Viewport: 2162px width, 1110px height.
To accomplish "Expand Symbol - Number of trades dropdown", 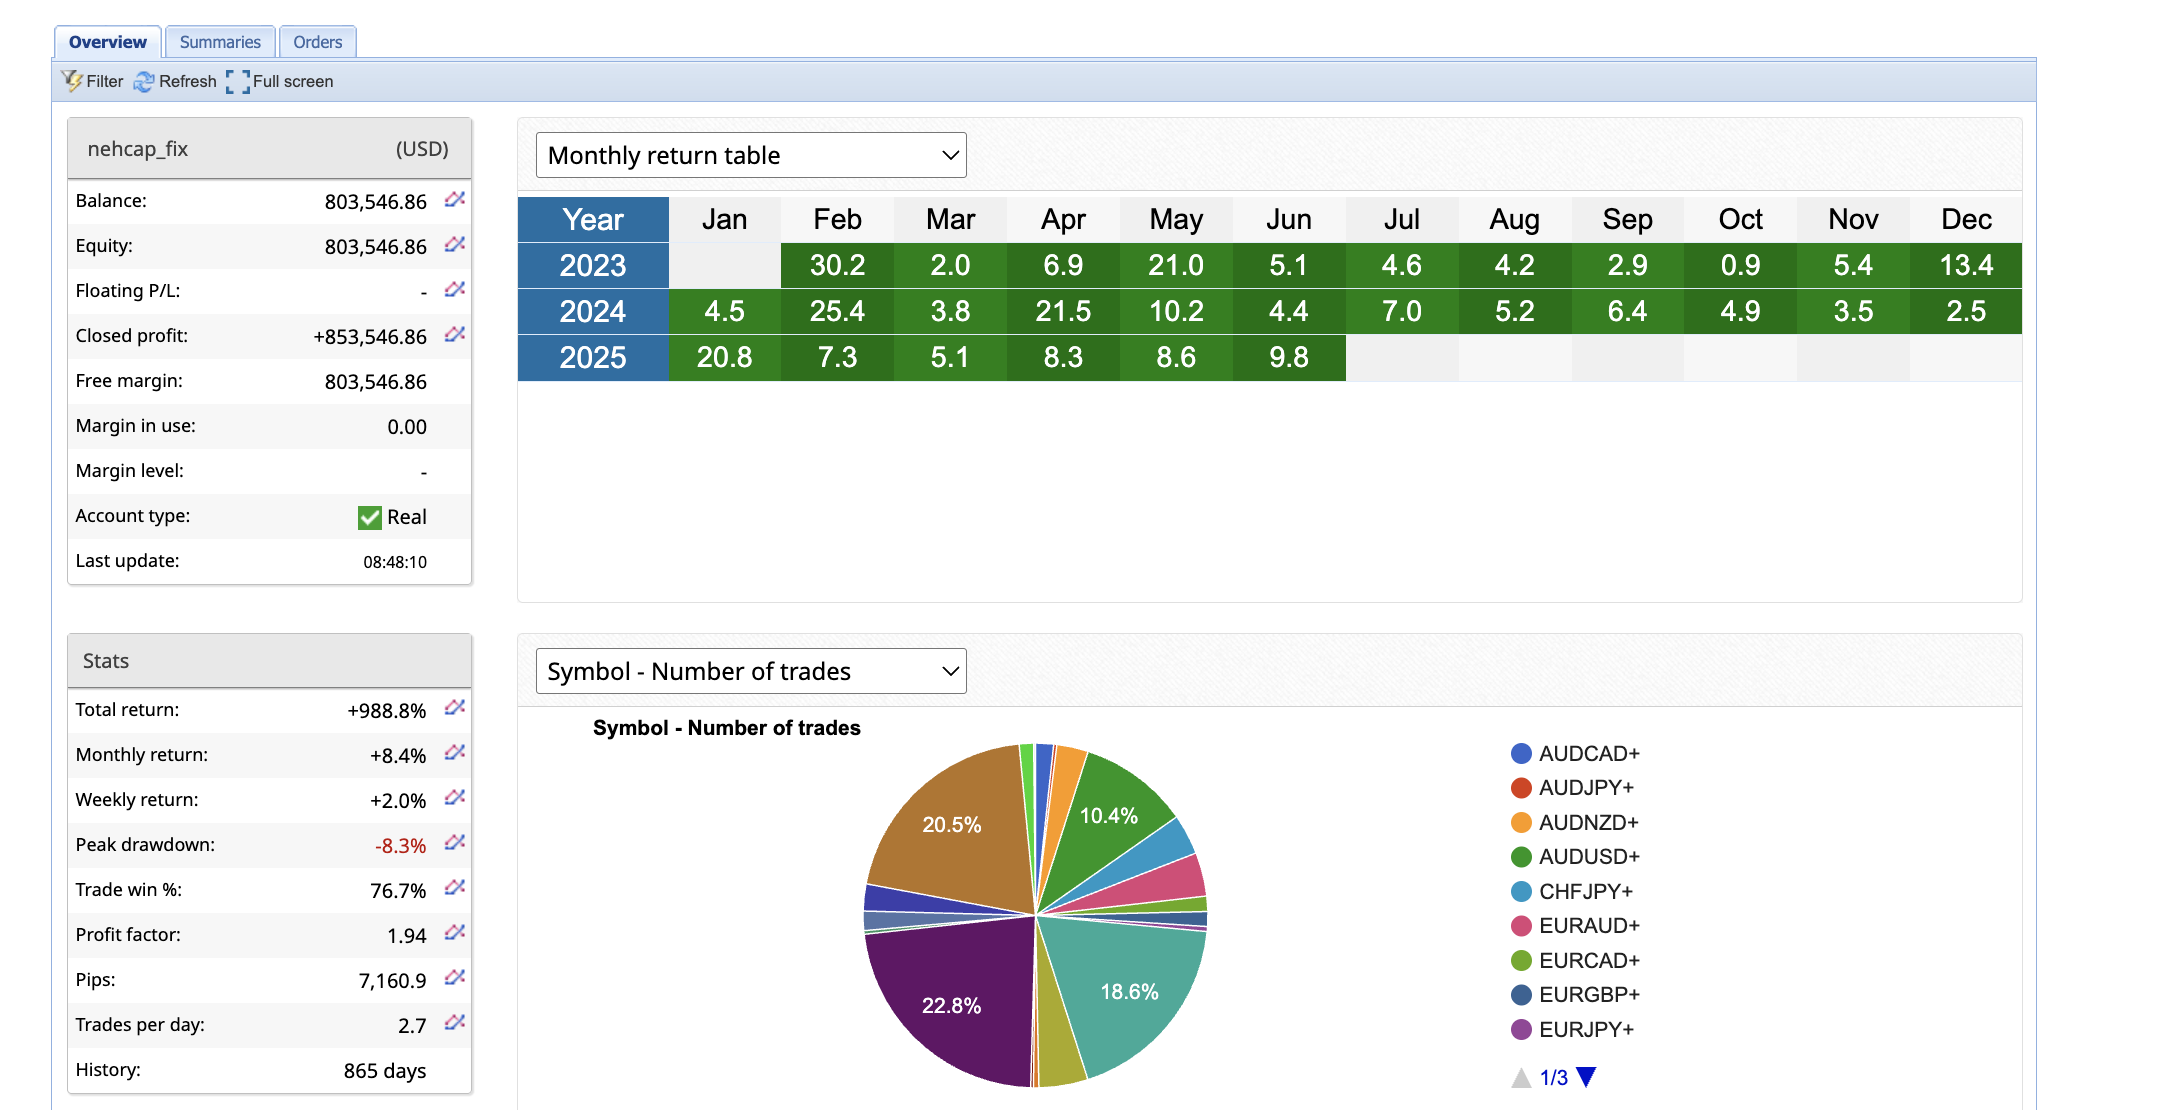I will [751, 671].
